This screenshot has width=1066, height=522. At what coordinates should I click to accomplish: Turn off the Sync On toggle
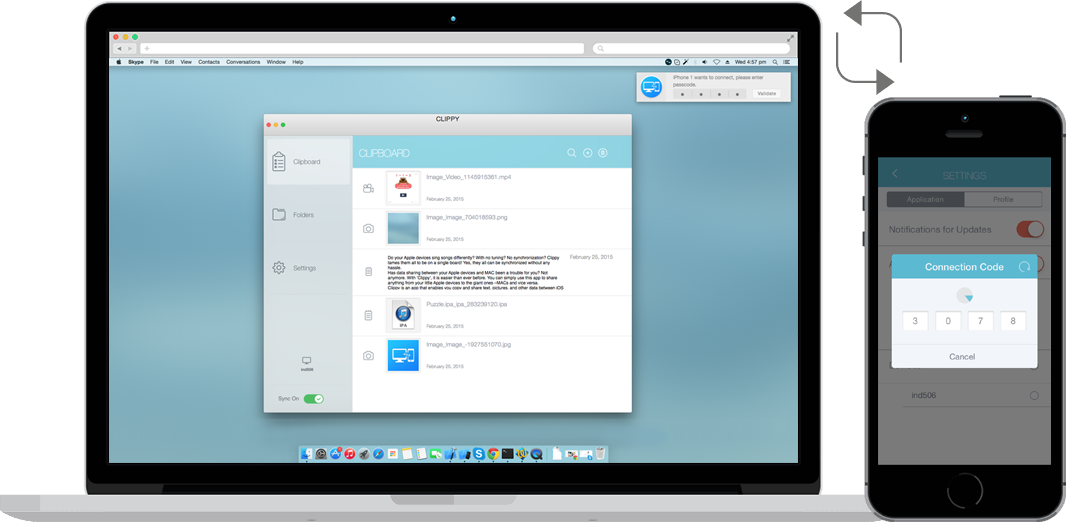(314, 398)
